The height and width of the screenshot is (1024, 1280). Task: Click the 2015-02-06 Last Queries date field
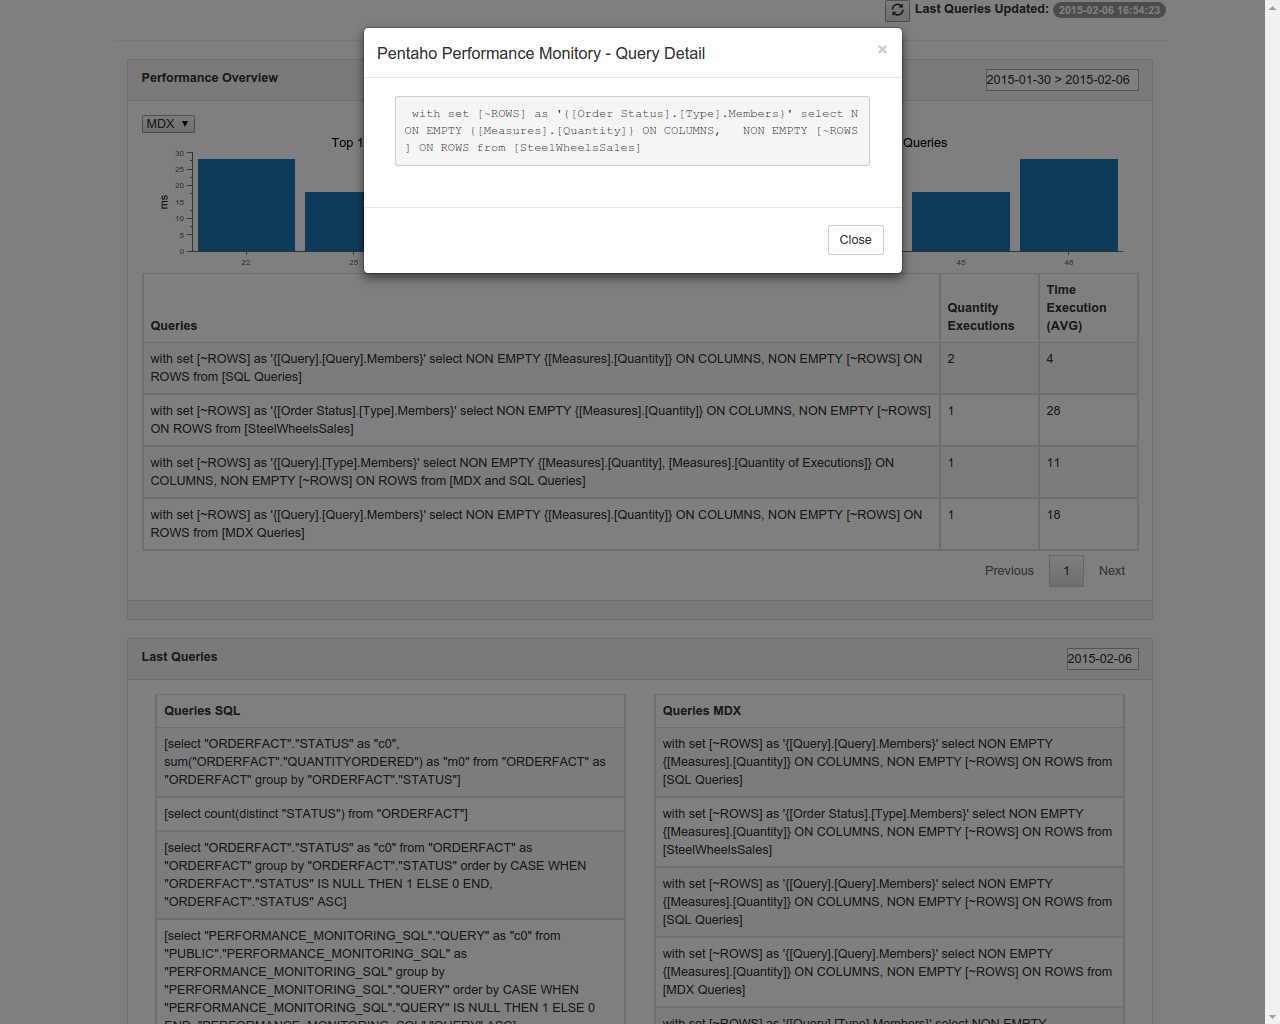tap(1102, 659)
